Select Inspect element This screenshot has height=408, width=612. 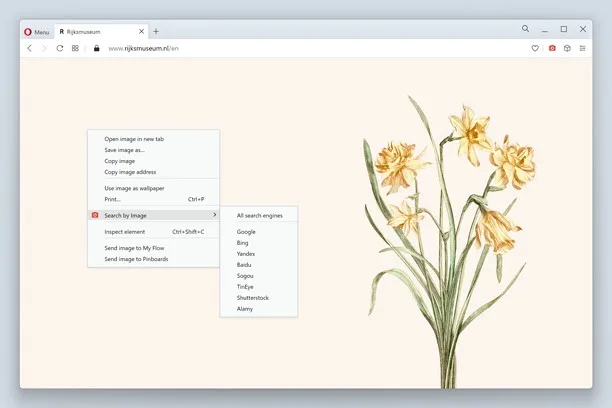(153, 232)
